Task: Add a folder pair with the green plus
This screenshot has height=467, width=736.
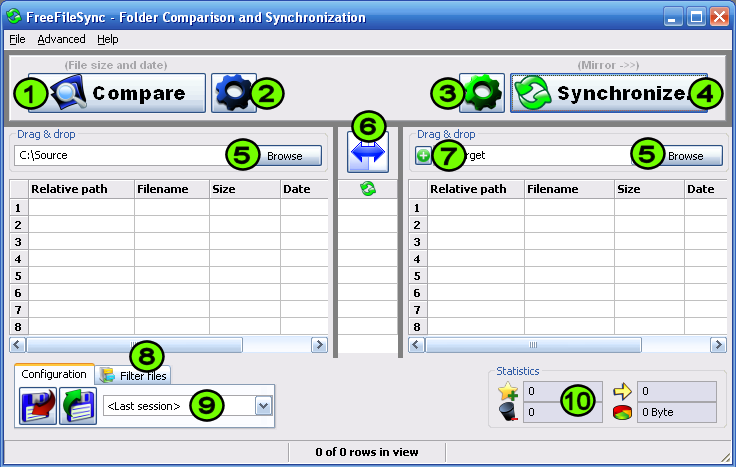Action: coord(422,156)
